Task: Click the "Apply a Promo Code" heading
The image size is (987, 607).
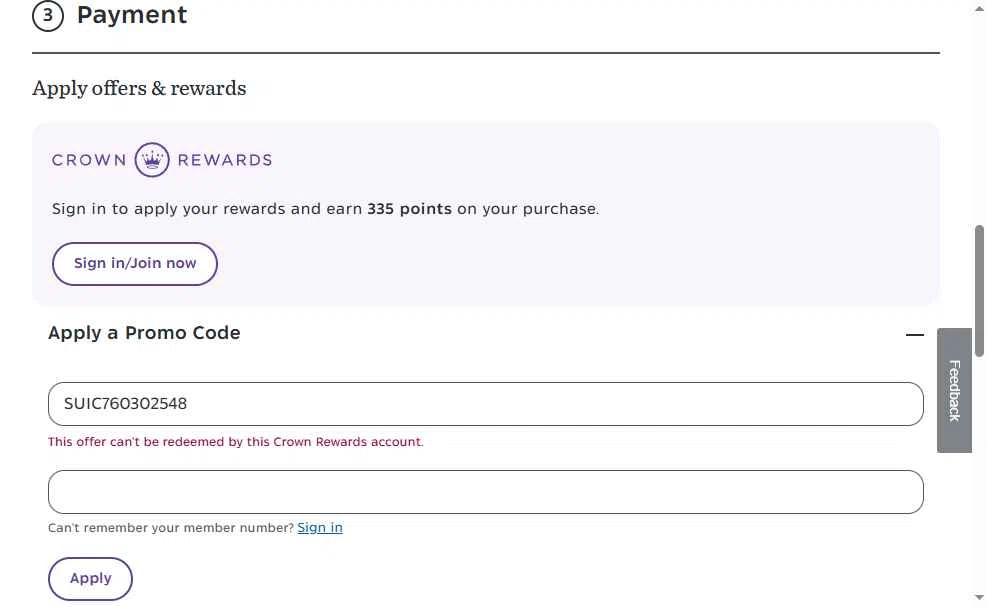Action: pyautogui.click(x=144, y=333)
